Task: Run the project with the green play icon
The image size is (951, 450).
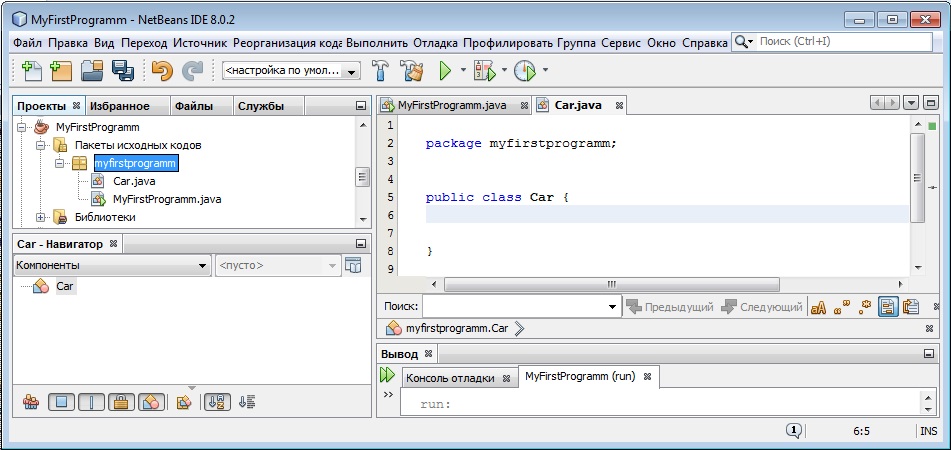Action: coord(445,71)
